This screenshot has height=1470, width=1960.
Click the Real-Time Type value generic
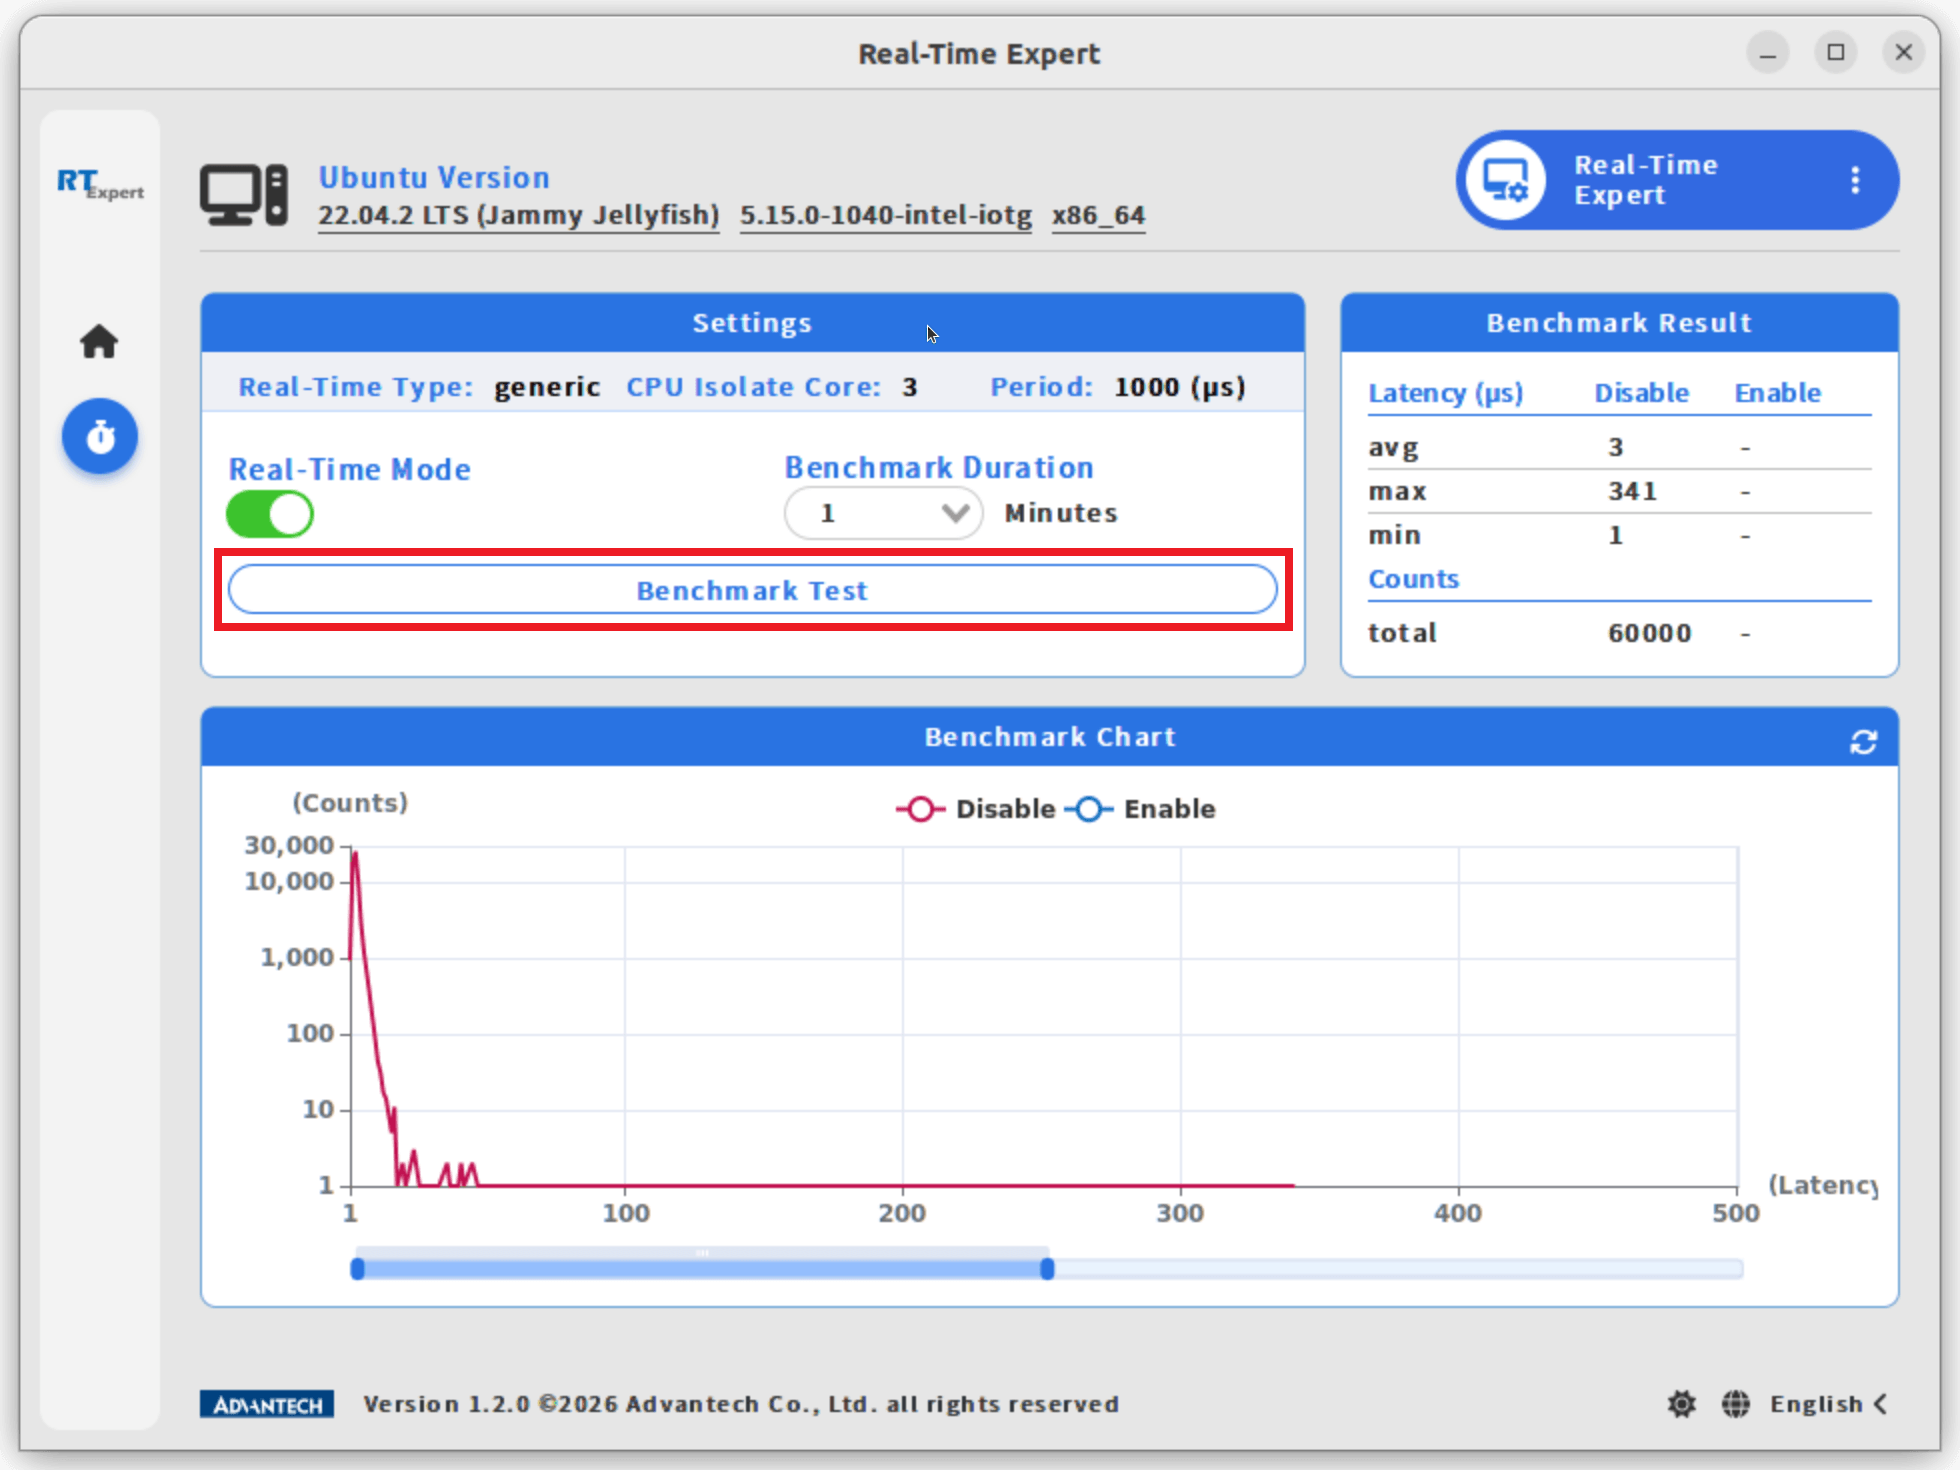click(547, 387)
